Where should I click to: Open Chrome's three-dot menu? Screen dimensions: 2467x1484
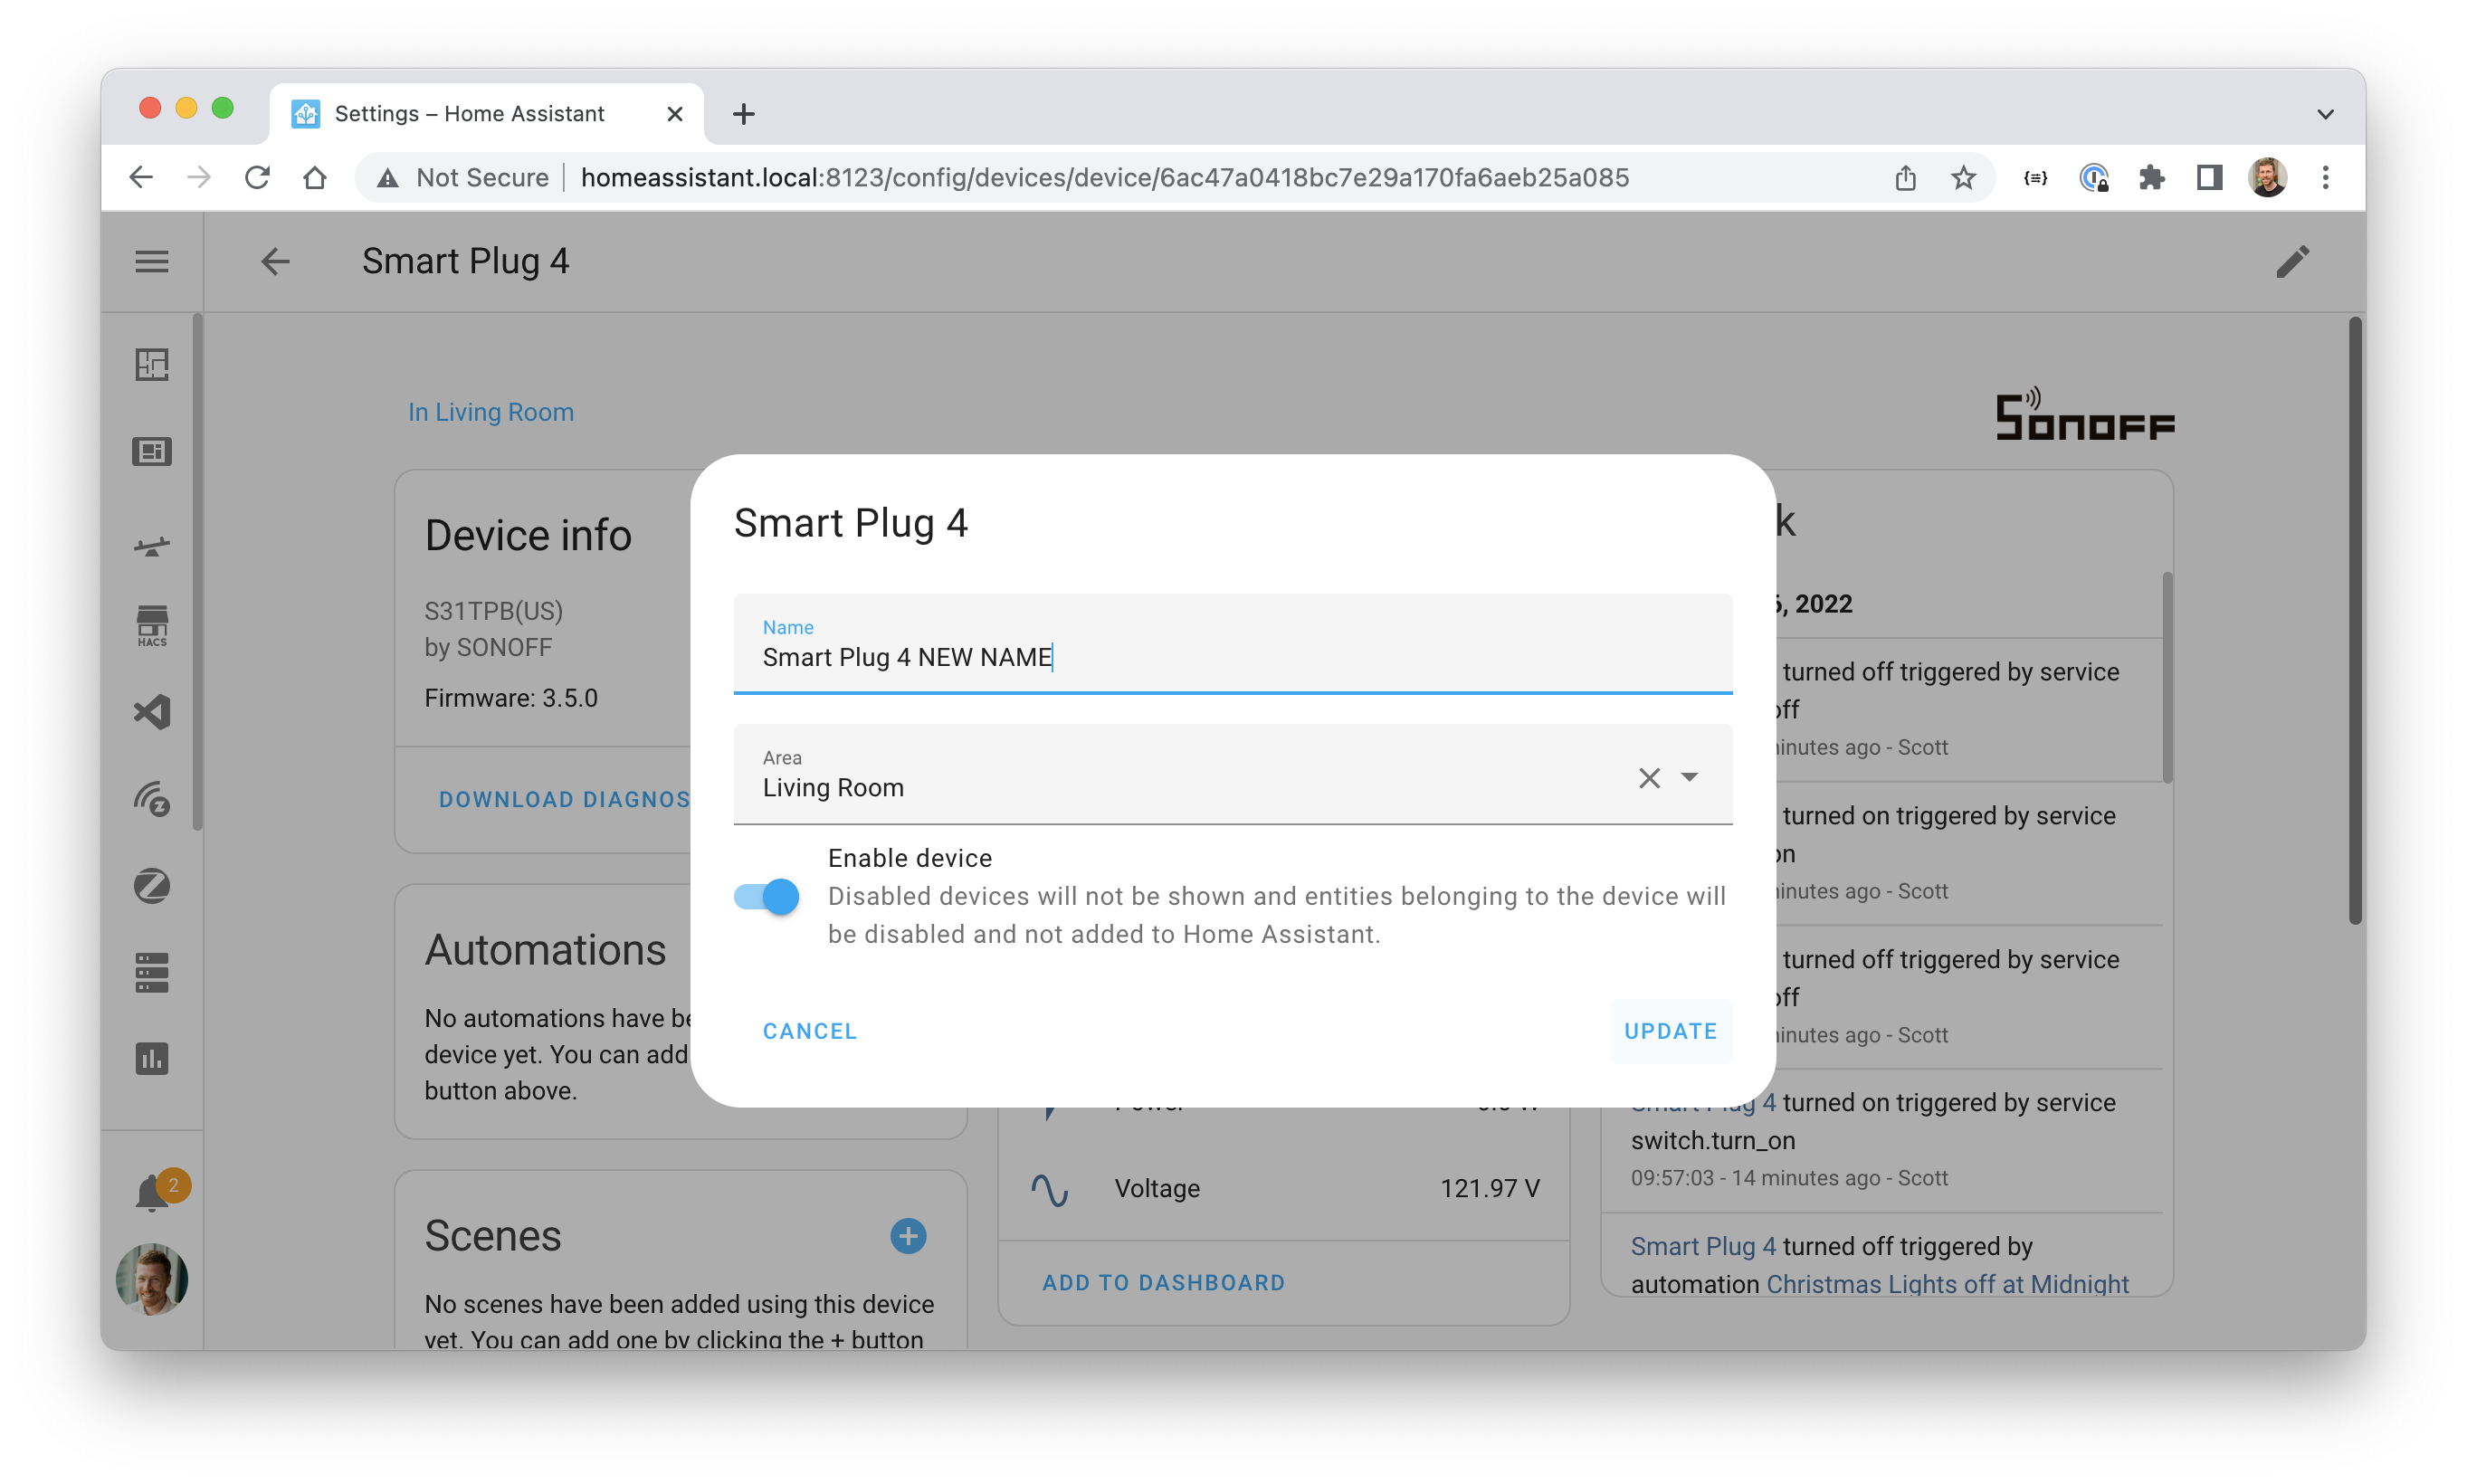[x=2325, y=177]
